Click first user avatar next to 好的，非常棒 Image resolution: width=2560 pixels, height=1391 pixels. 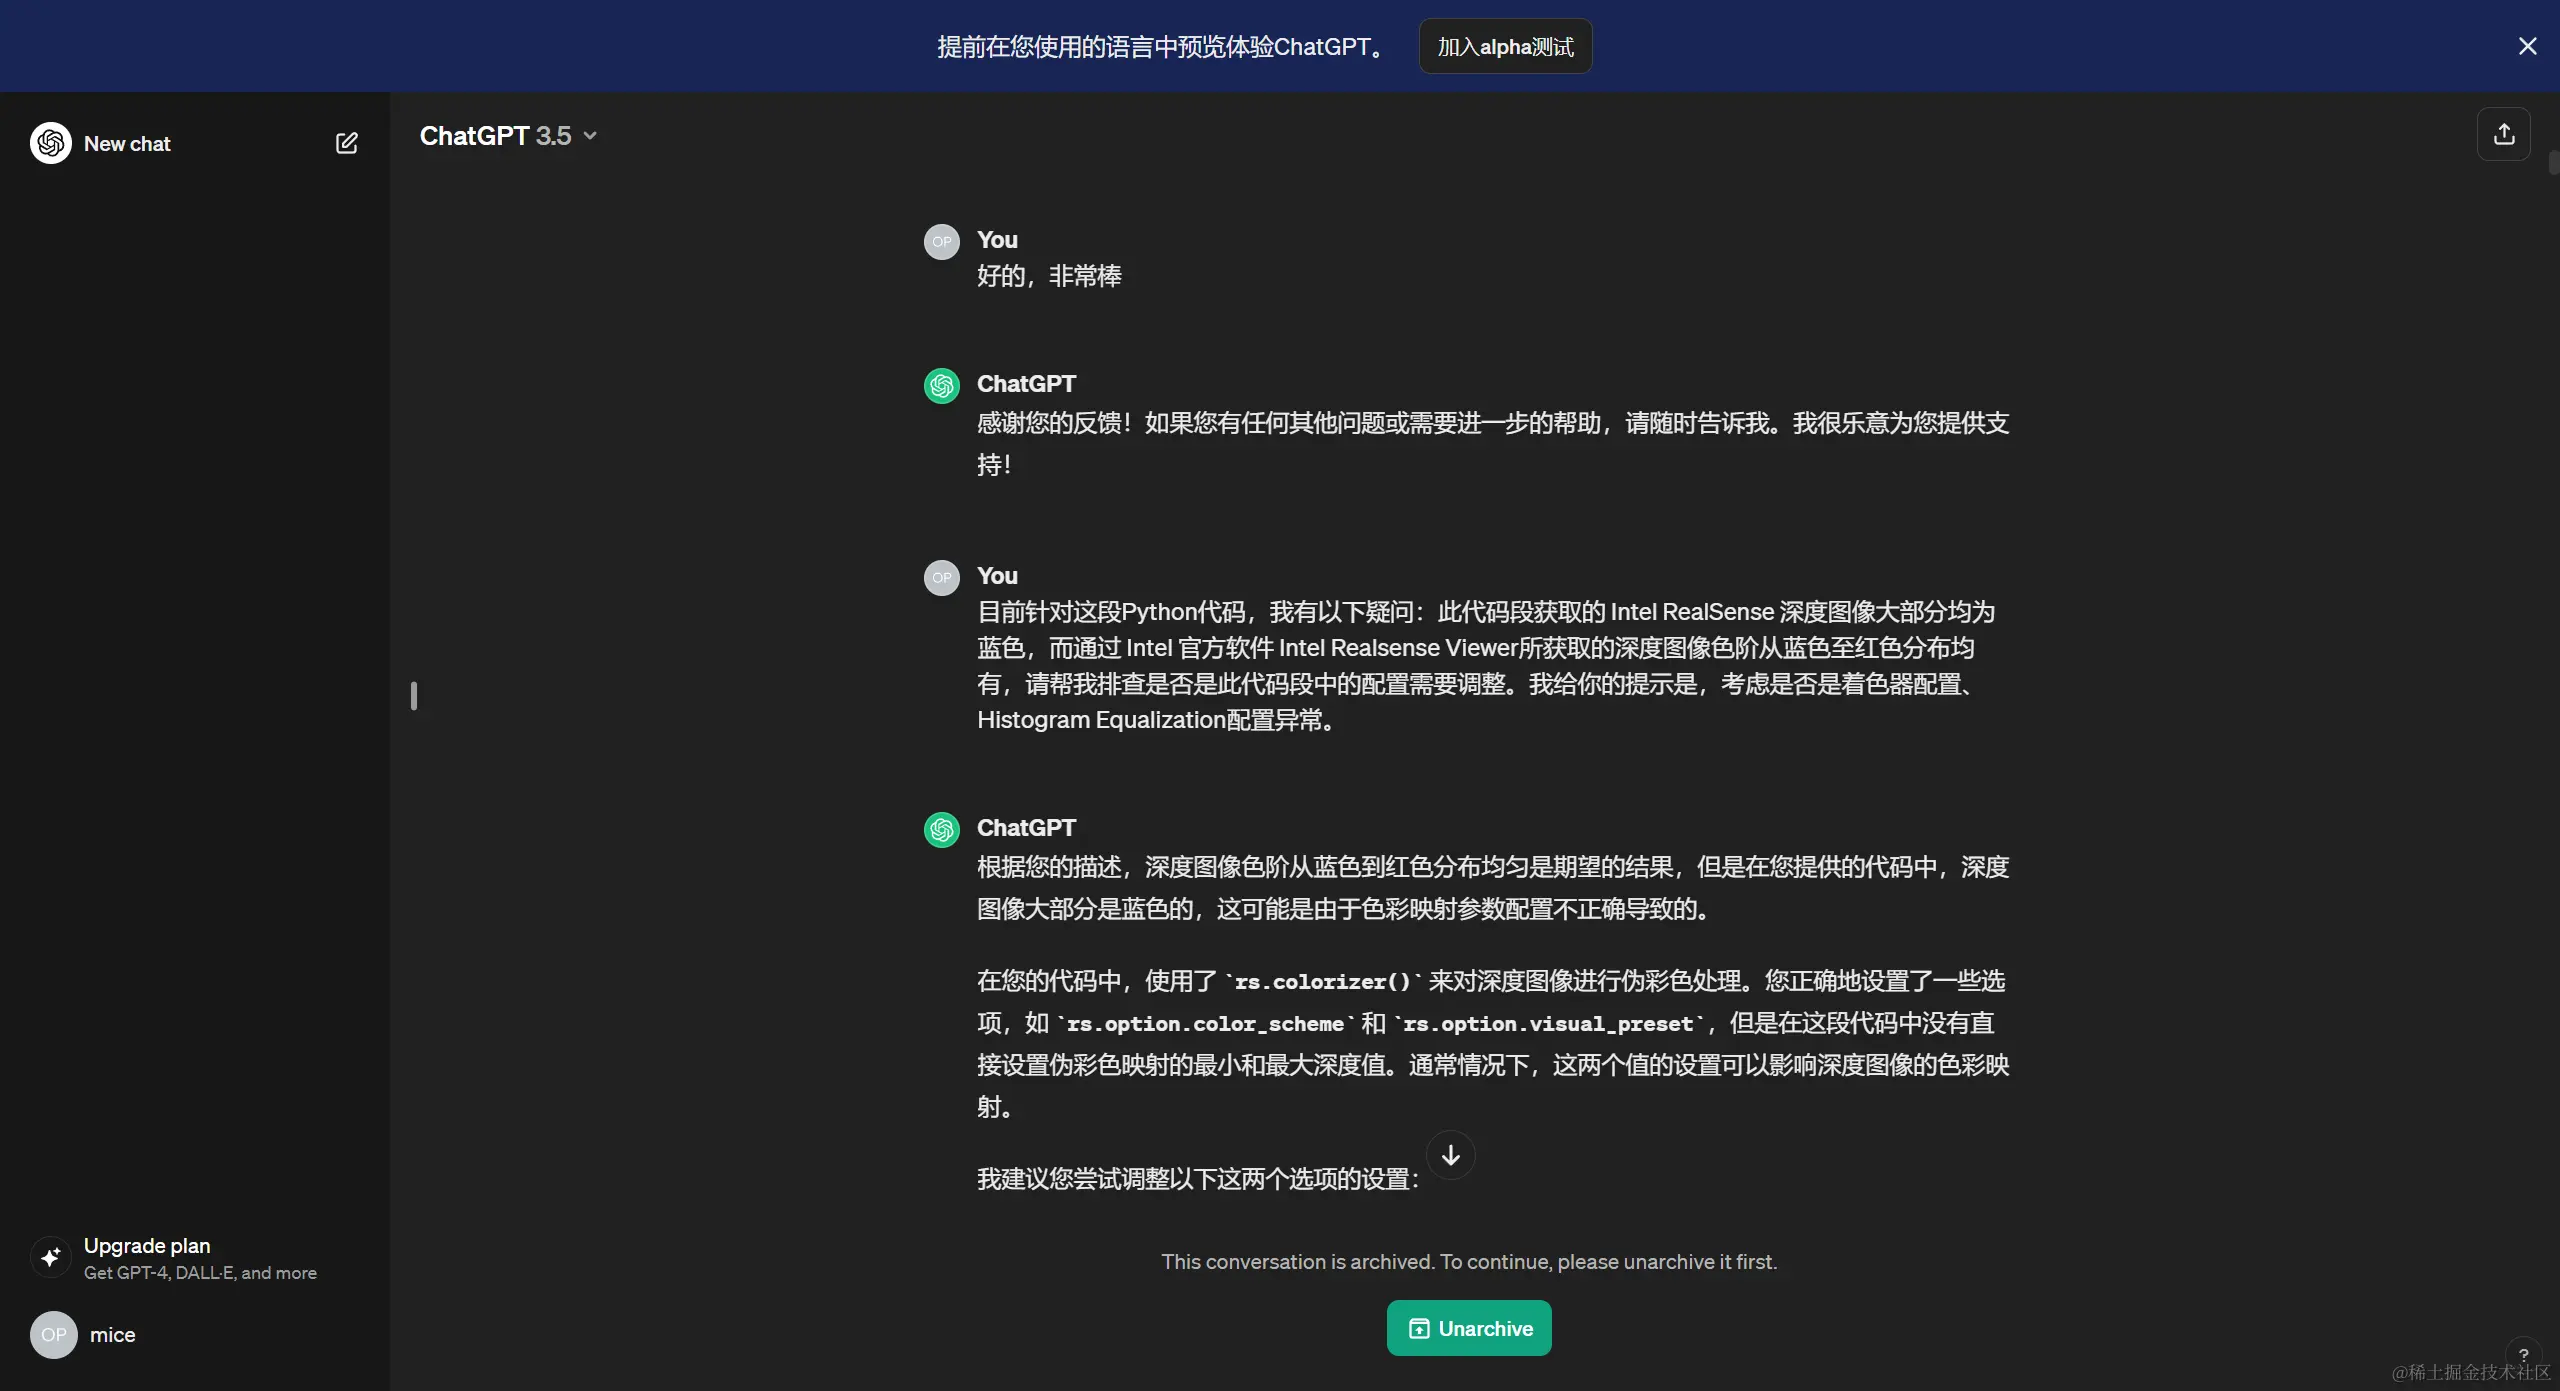tap(941, 241)
